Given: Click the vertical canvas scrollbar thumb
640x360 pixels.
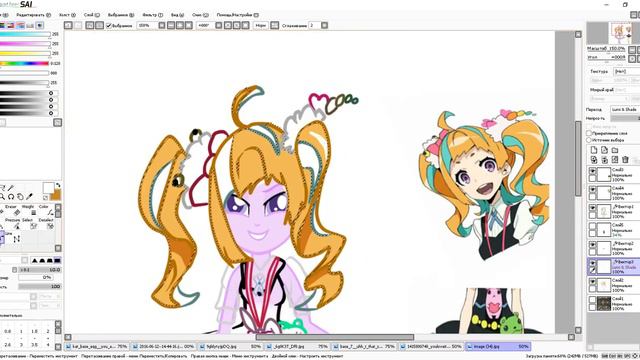Looking at the screenshot, I should (x=578, y=158).
